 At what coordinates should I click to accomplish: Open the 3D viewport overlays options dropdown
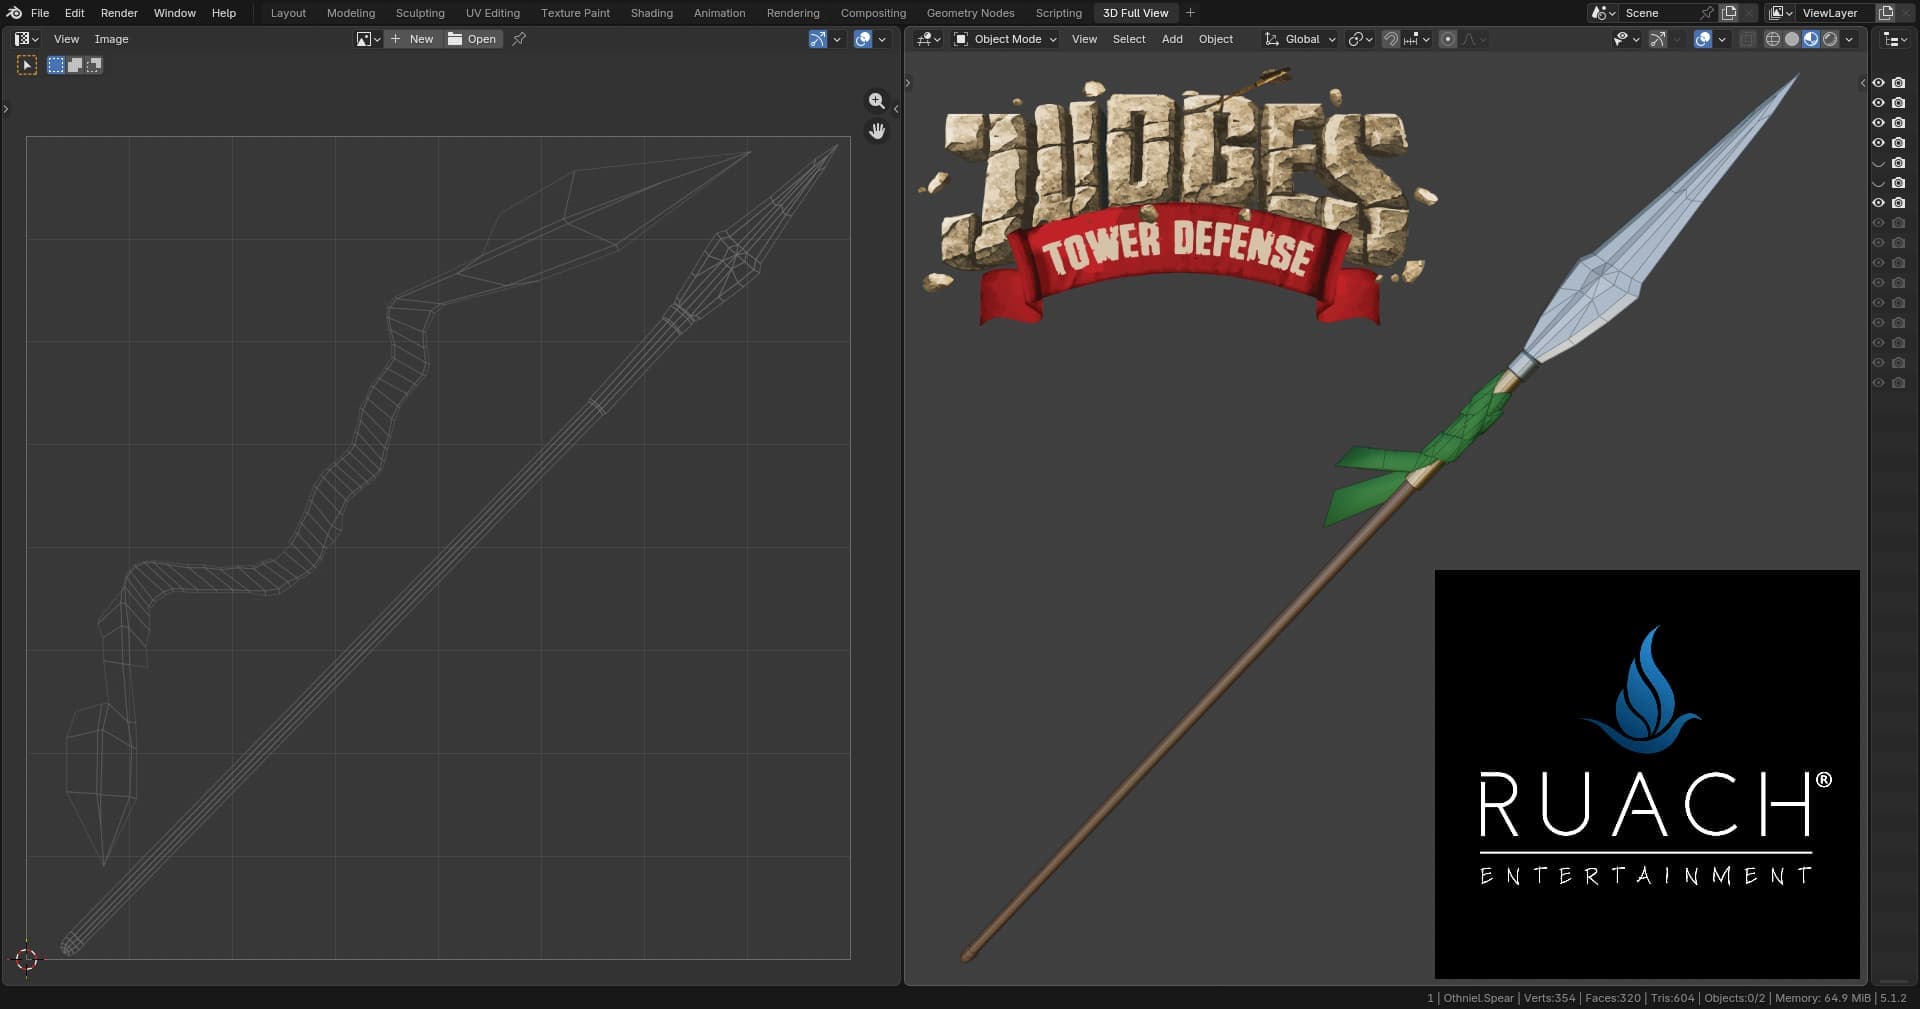[1722, 39]
